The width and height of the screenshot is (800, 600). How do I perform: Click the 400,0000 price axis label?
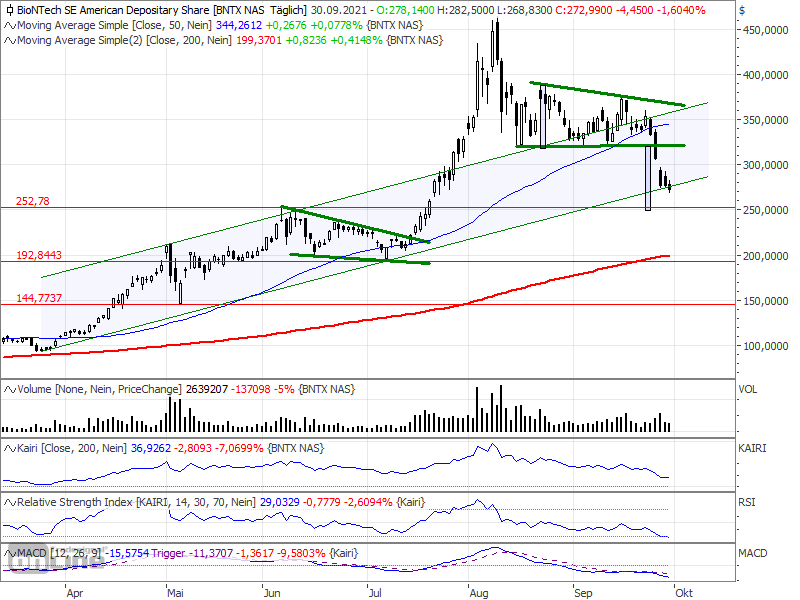(x=766, y=76)
